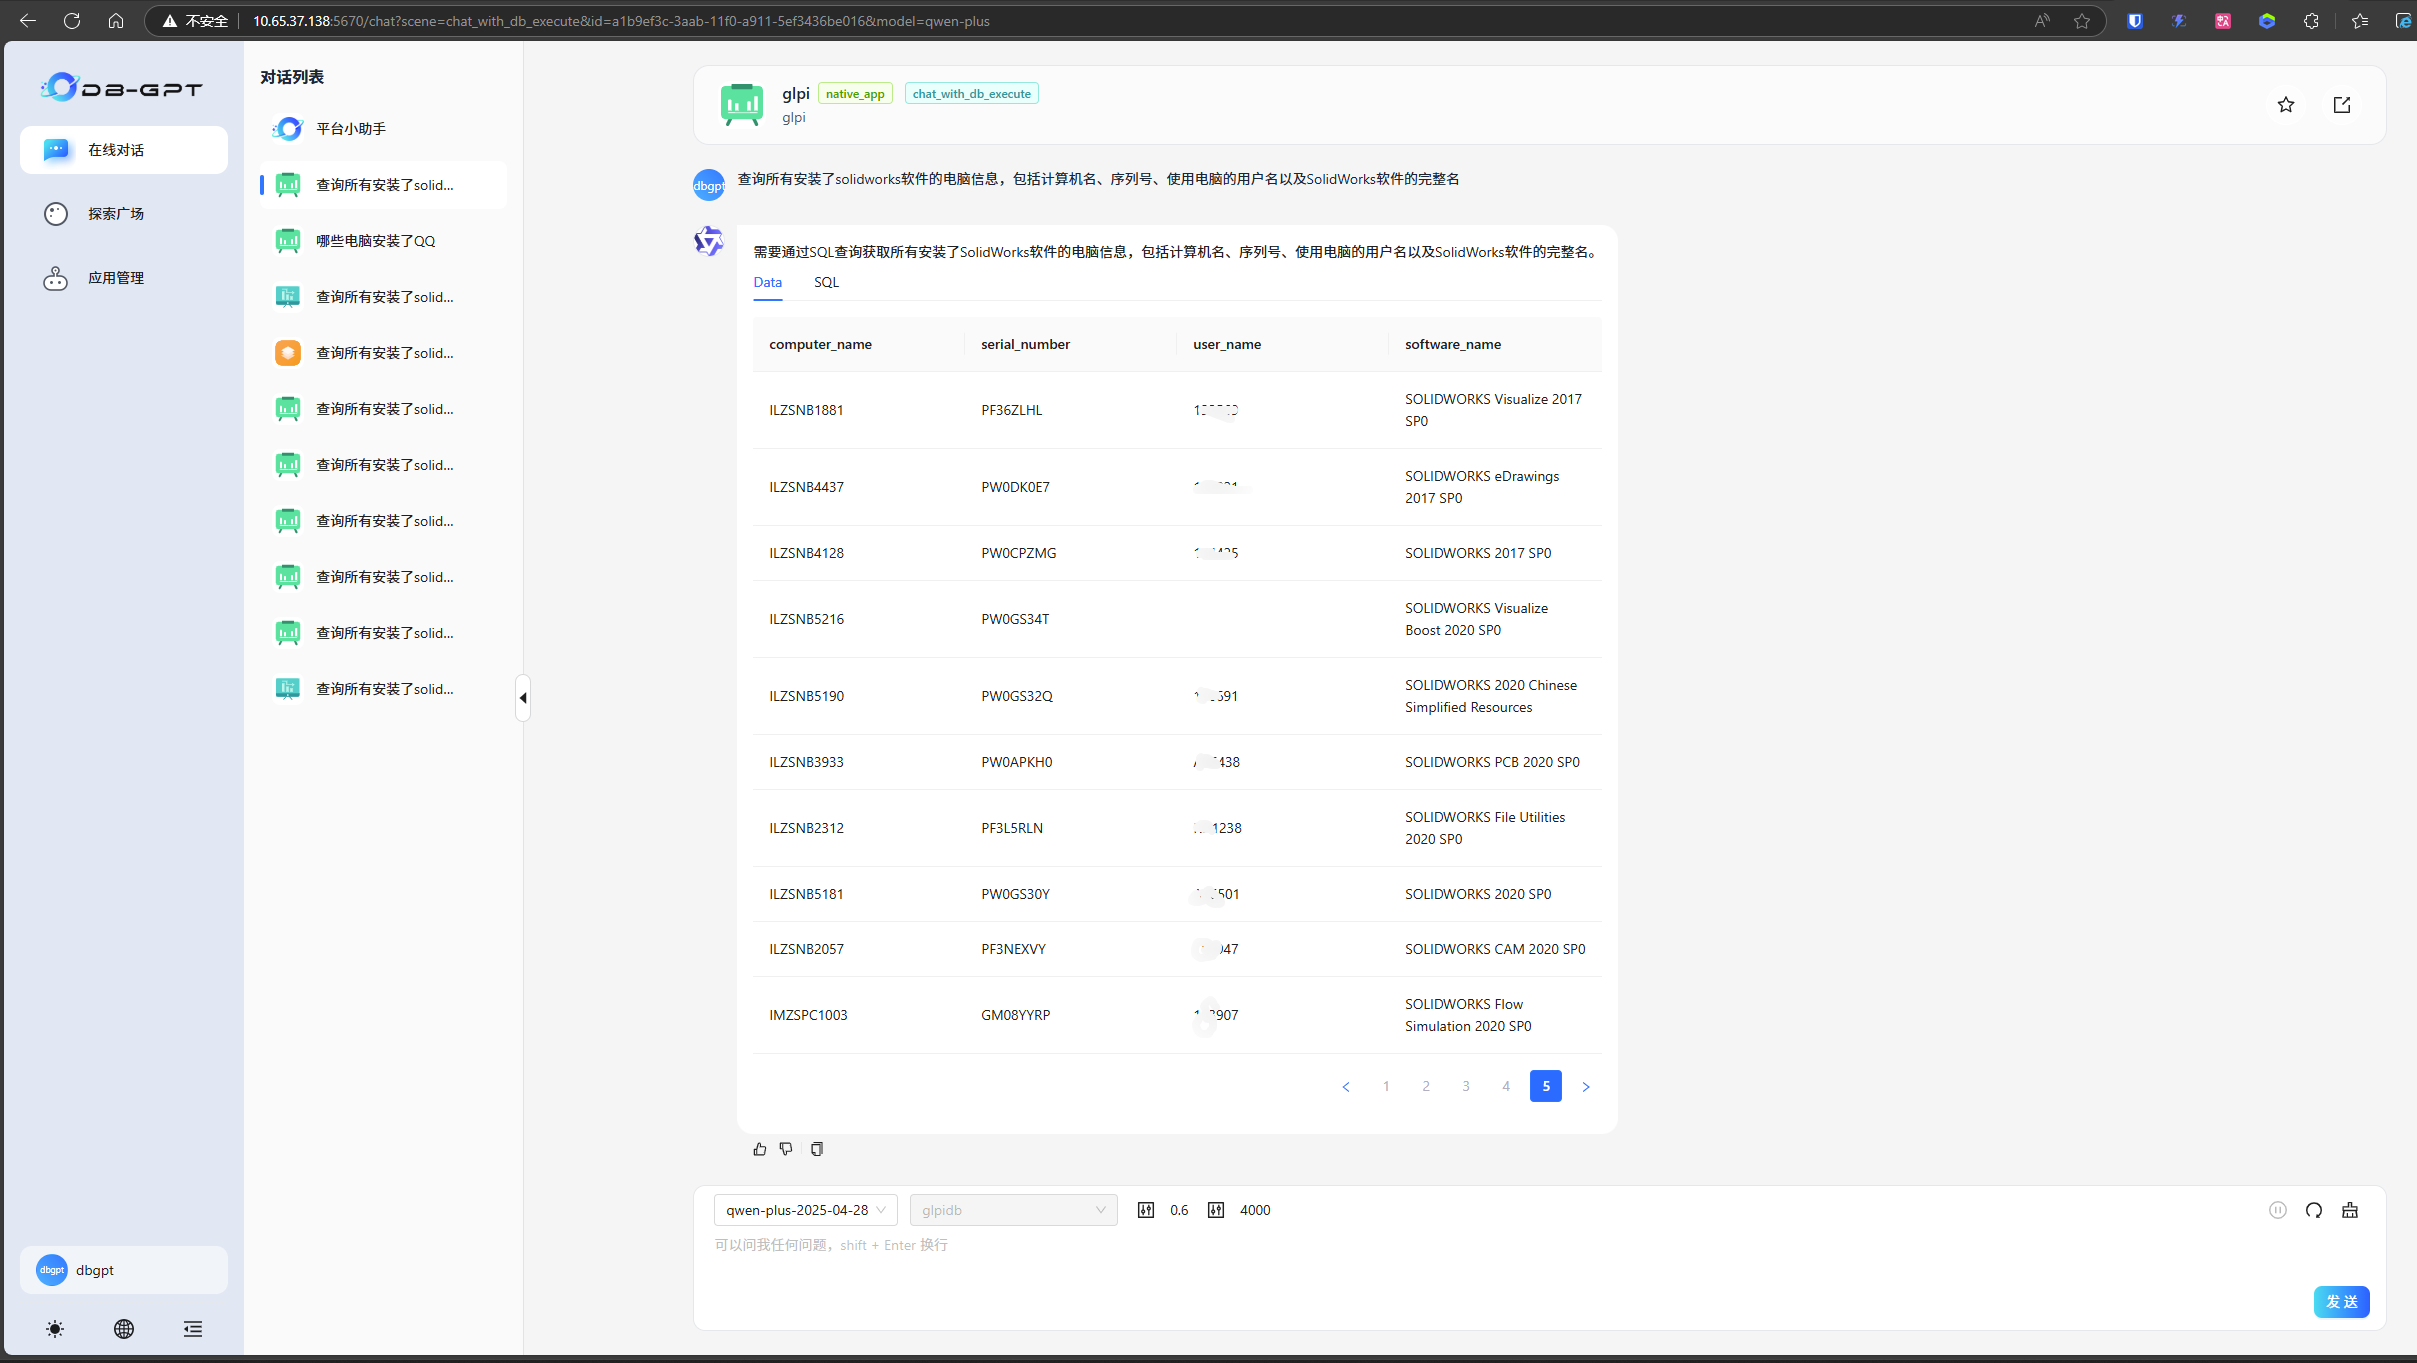Switch to the SQL tab
The width and height of the screenshot is (2417, 1363).
click(826, 282)
